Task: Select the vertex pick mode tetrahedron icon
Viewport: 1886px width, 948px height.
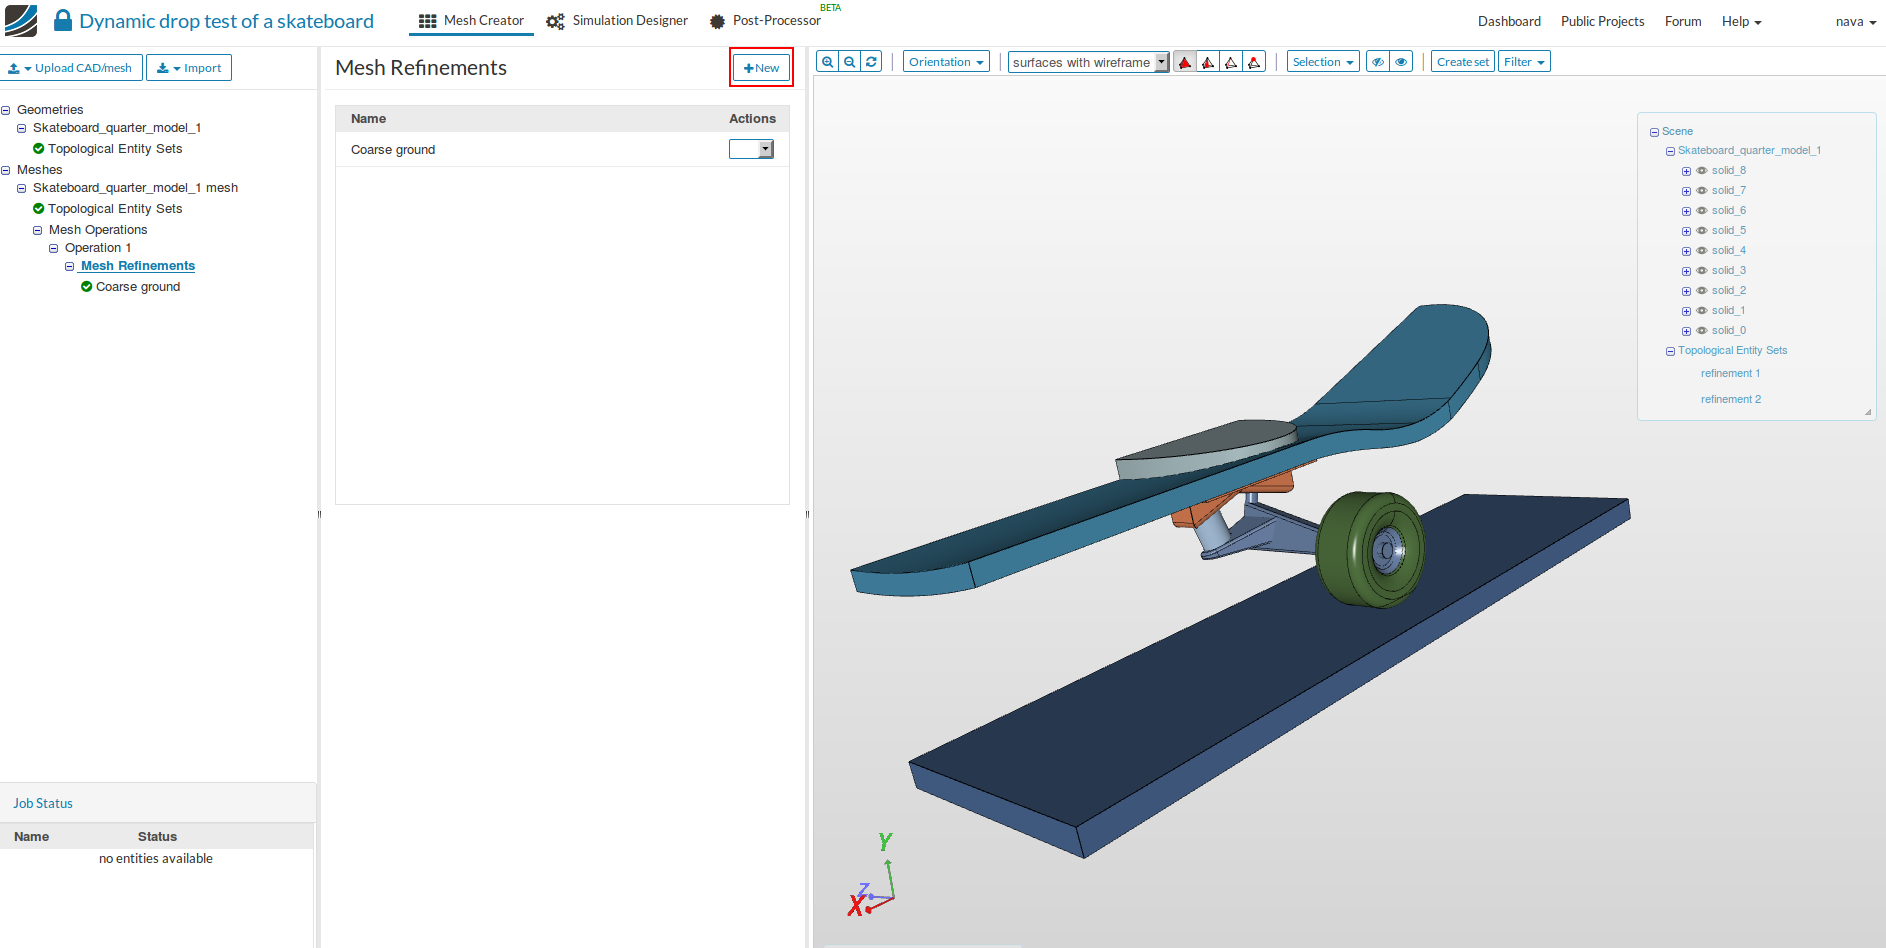Action: coord(1254,62)
